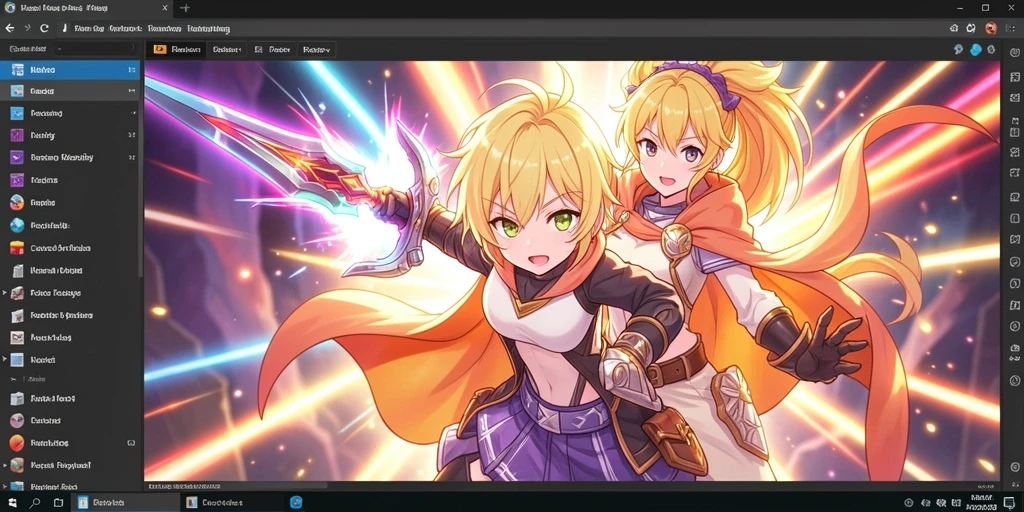The width and height of the screenshot is (1024, 512).
Task: Open a new tab with the plus button
Action: pyautogui.click(x=185, y=8)
